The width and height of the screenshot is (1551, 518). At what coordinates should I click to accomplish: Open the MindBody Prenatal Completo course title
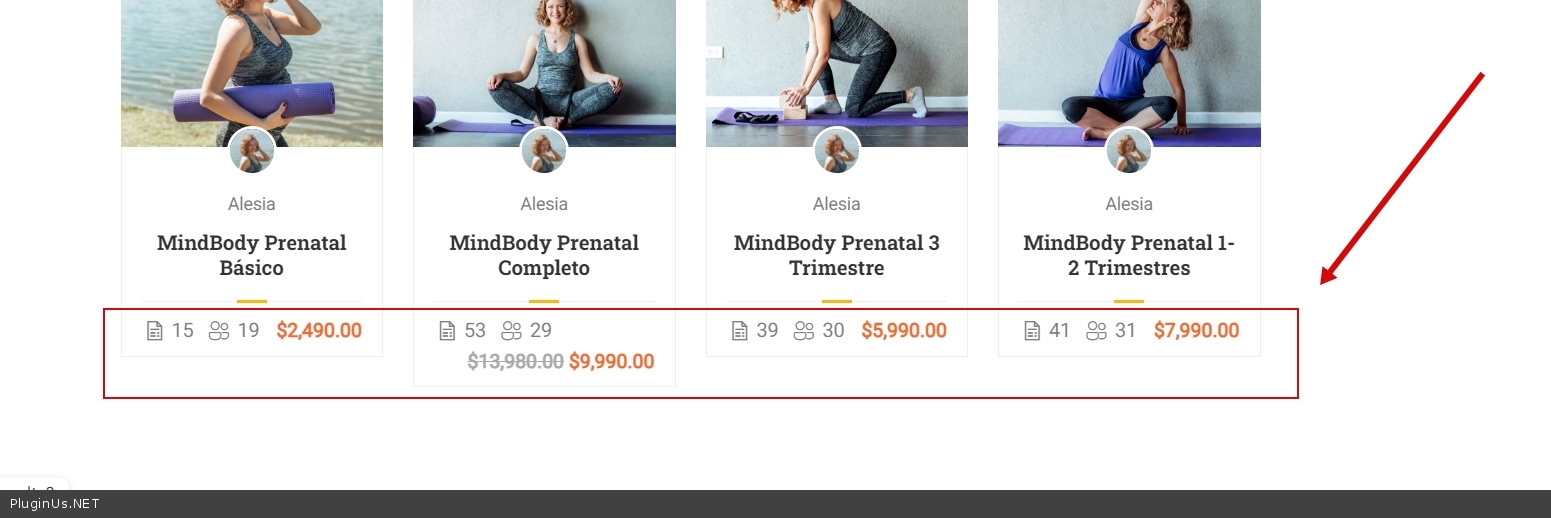click(544, 255)
